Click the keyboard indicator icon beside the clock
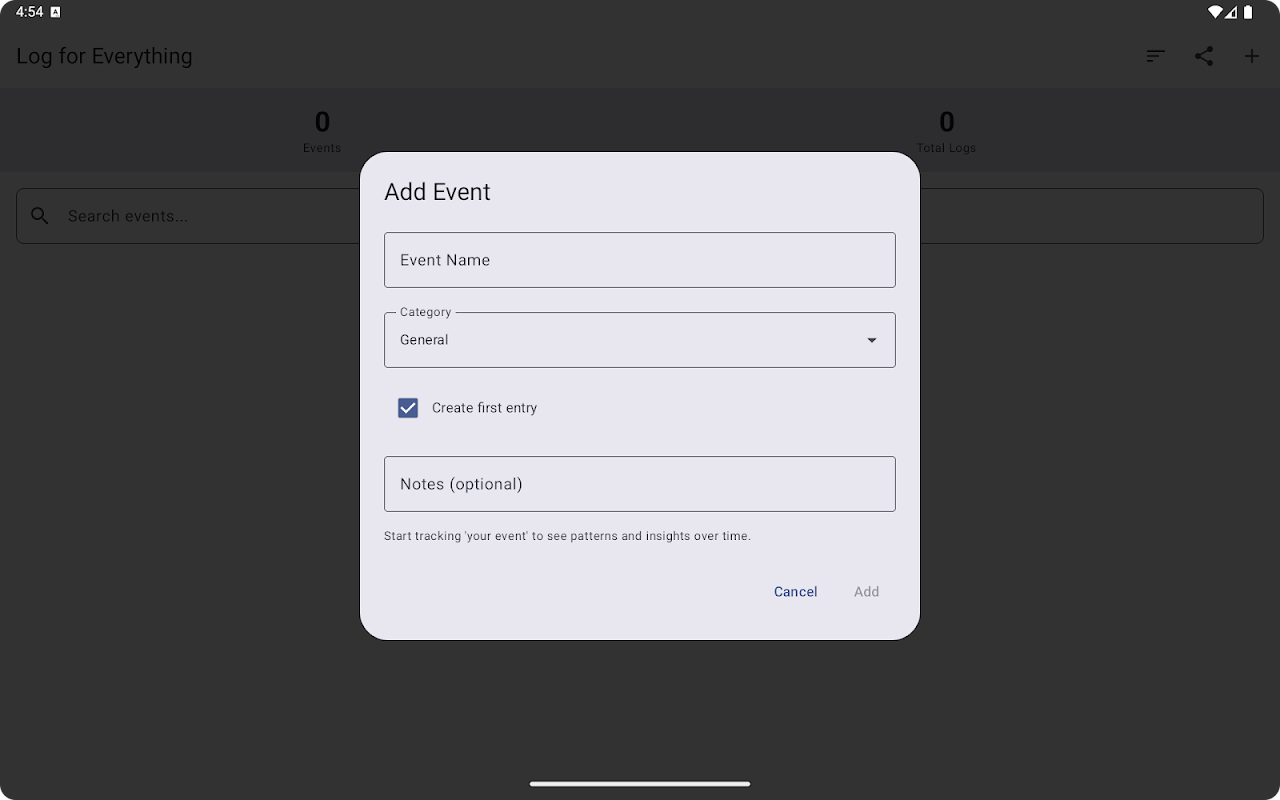 coord(55,12)
